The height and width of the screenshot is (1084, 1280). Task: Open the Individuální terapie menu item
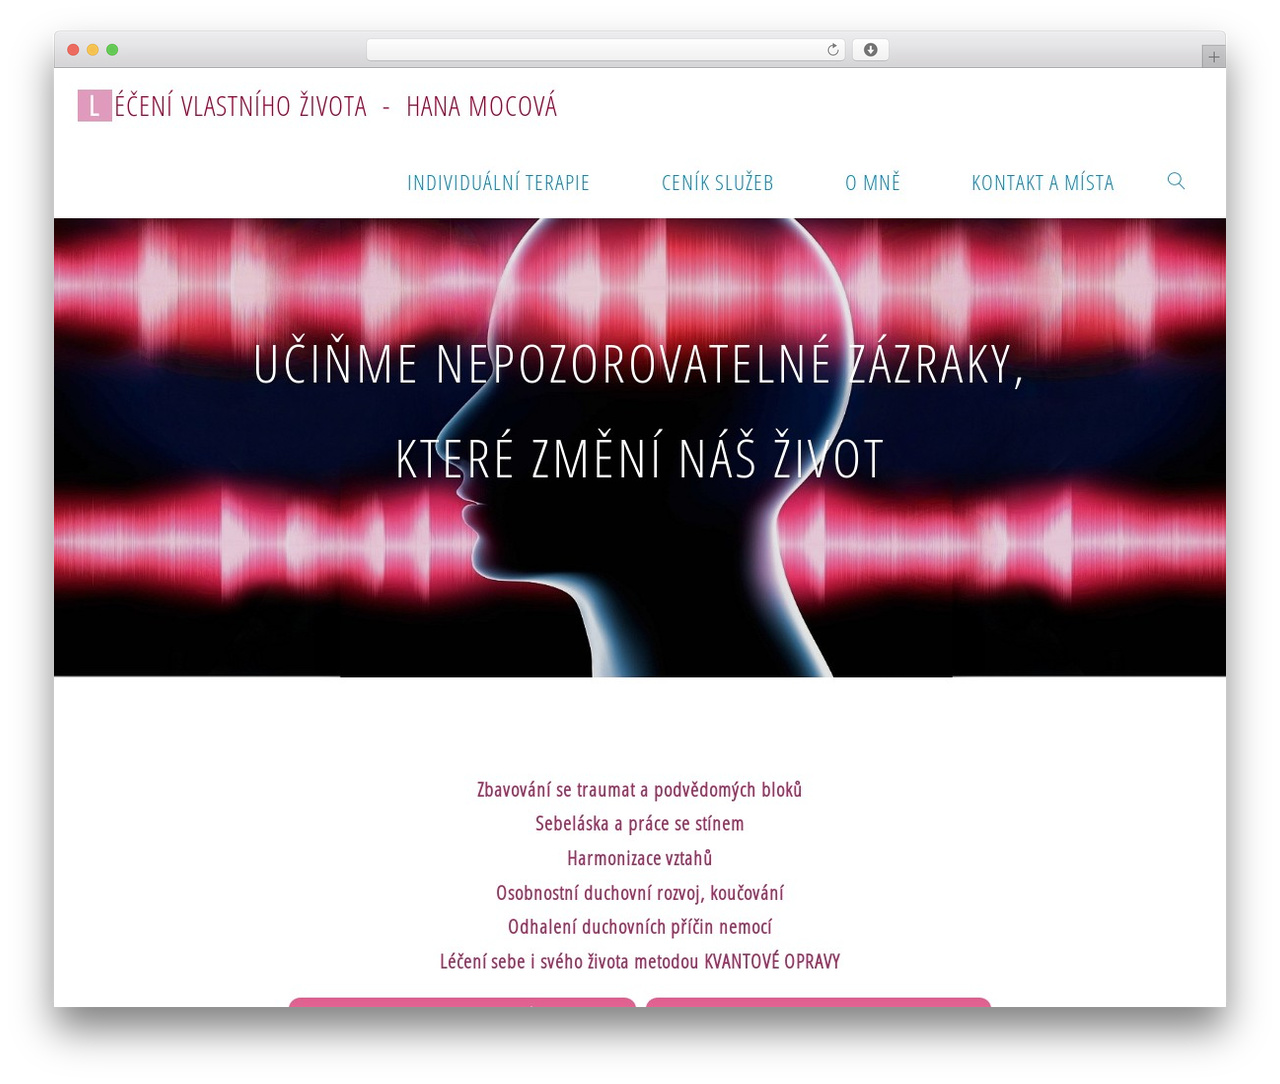click(x=498, y=183)
